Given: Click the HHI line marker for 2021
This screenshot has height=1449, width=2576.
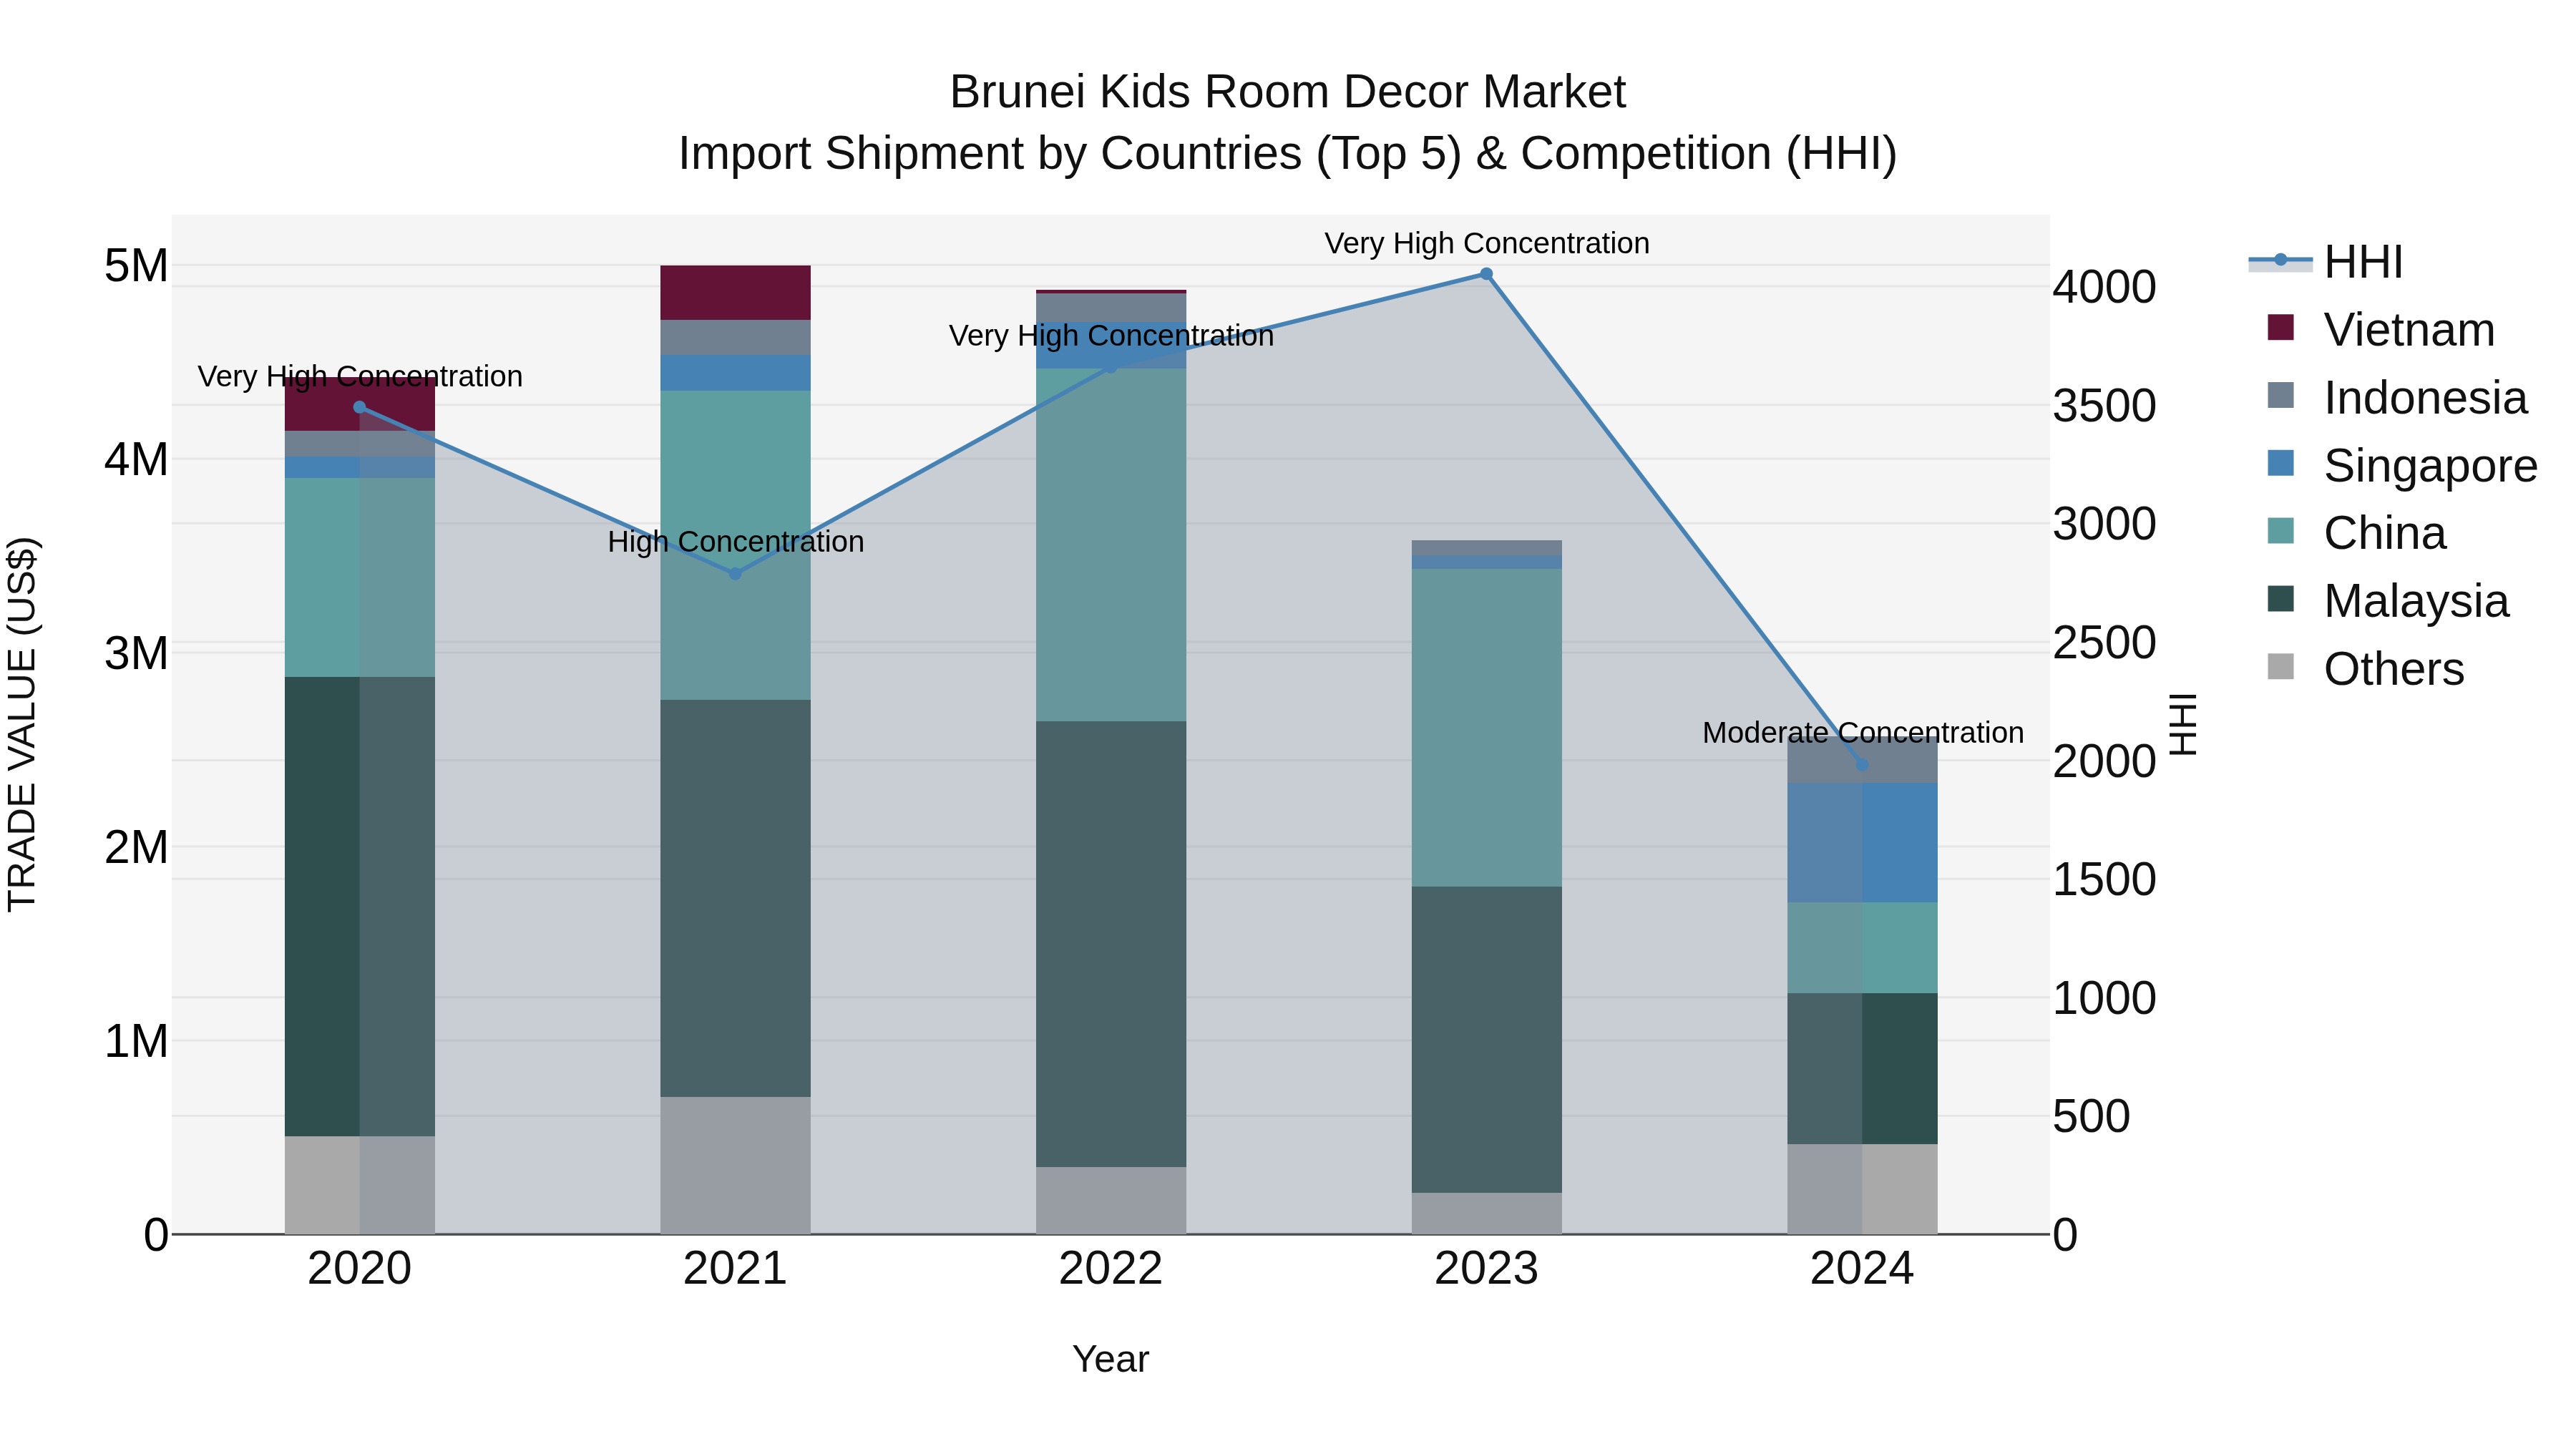Looking at the screenshot, I should pyautogui.click(x=735, y=574).
